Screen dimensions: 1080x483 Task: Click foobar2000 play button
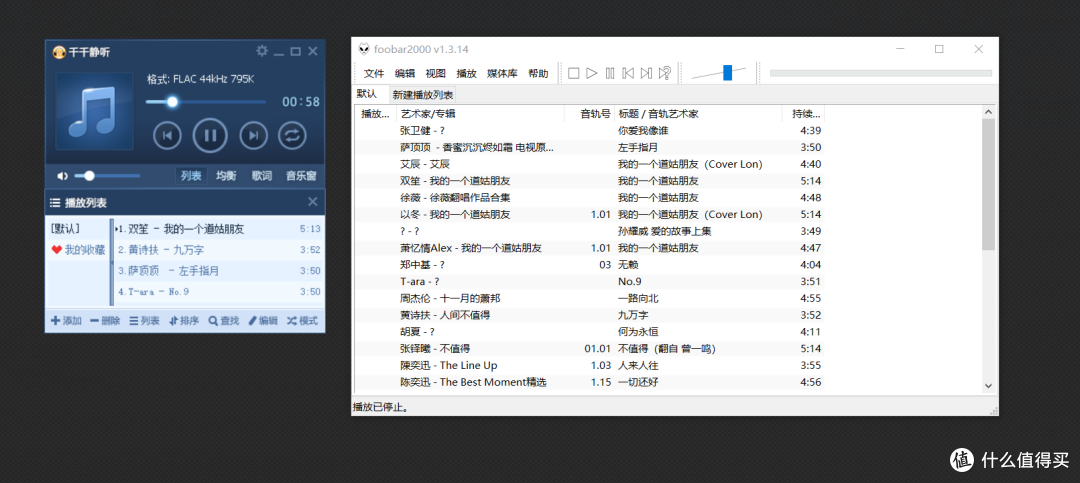tap(592, 73)
